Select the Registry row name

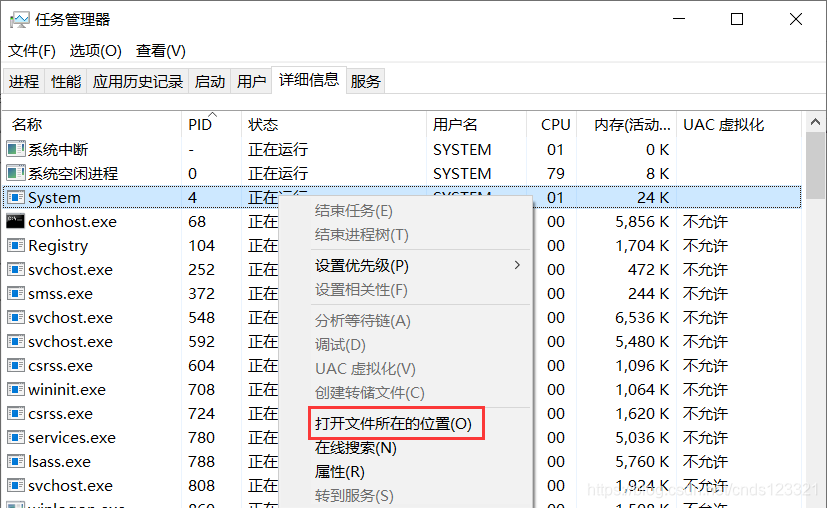pos(58,245)
